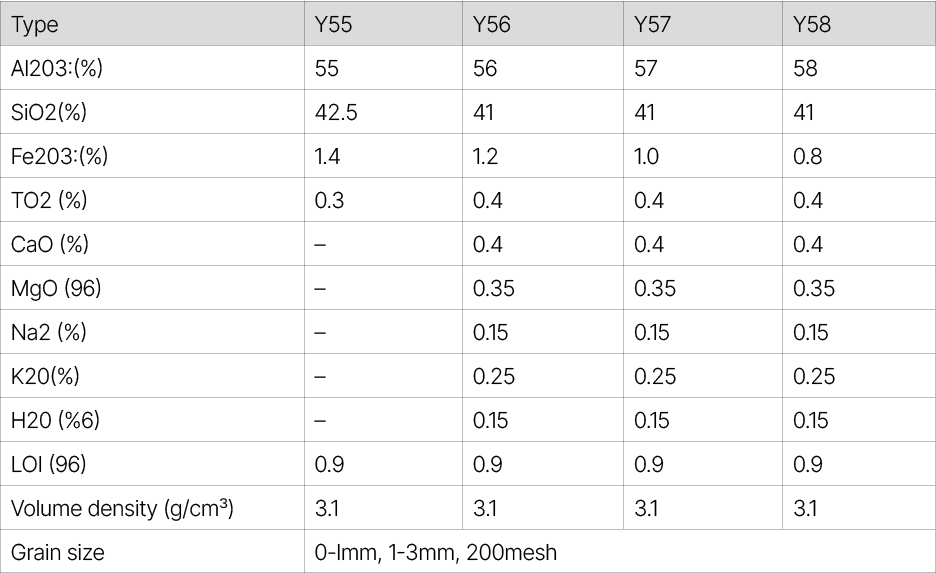Select the Y56 column header
This screenshot has width=936, height=573.
click(491, 25)
